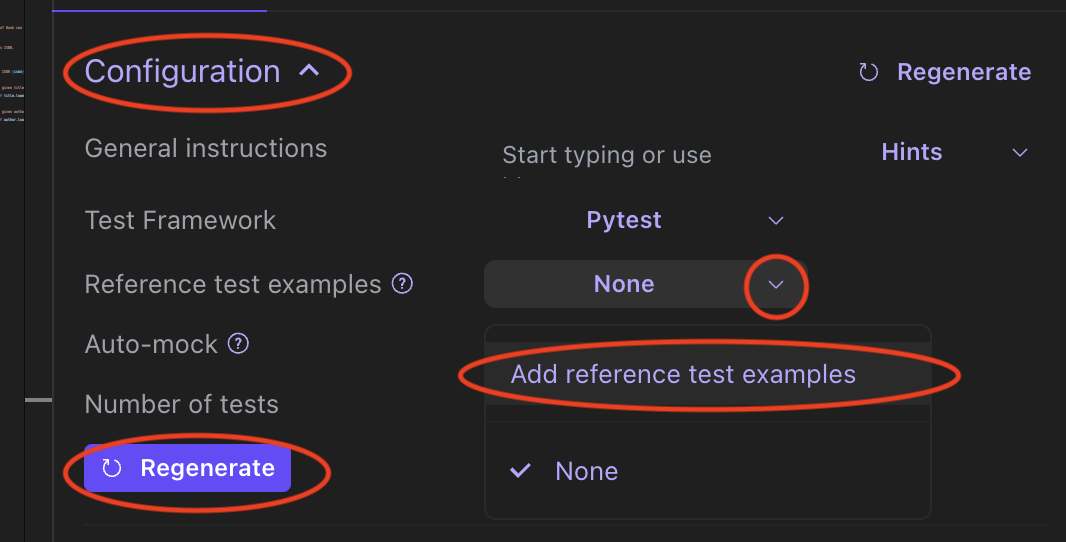Open the Hints dropdown arrow

coord(1019,152)
